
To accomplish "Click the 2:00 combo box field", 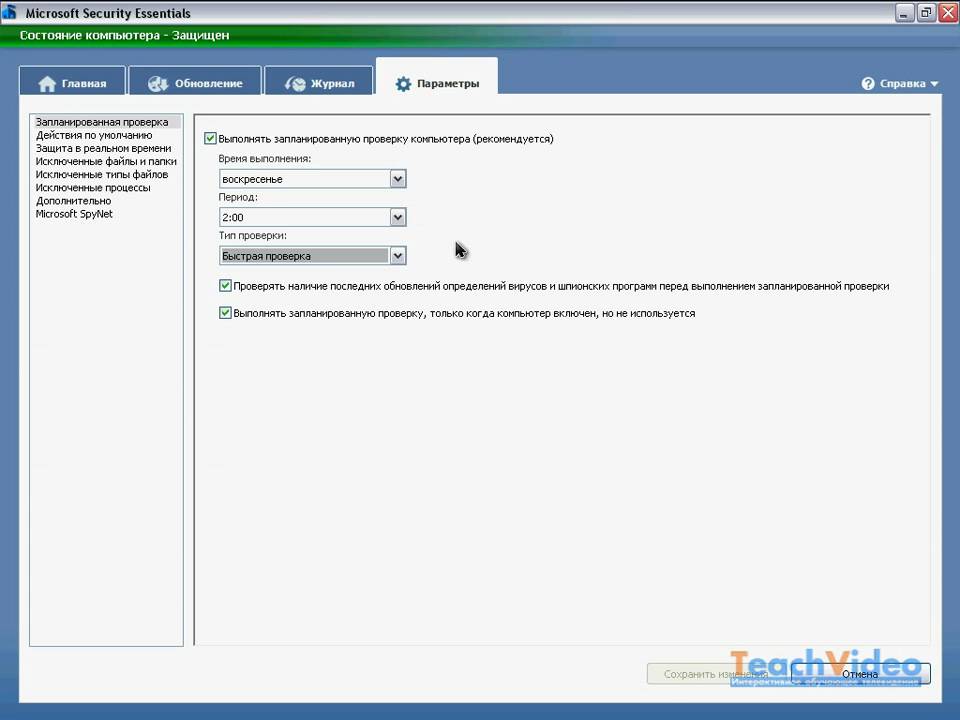I will (312, 217).
